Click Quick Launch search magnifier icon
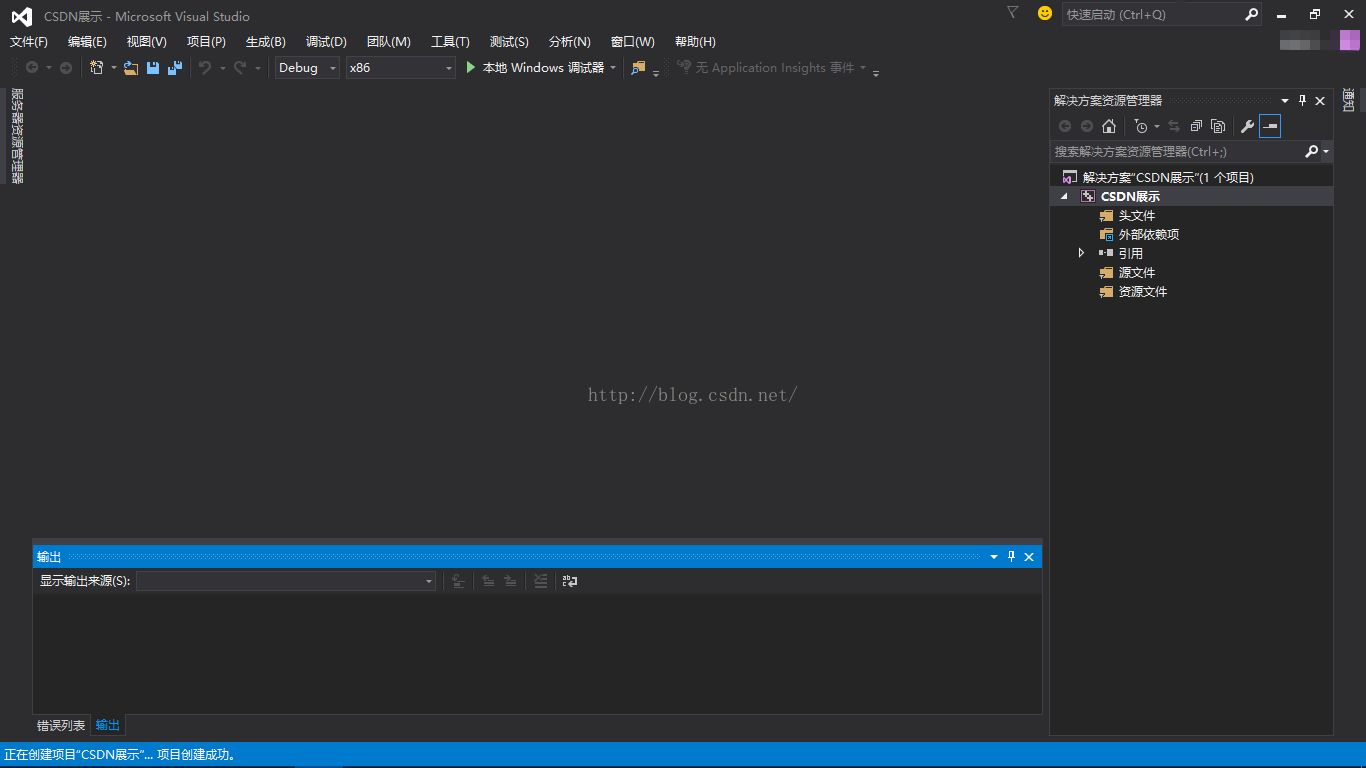 coord(1251,14)
